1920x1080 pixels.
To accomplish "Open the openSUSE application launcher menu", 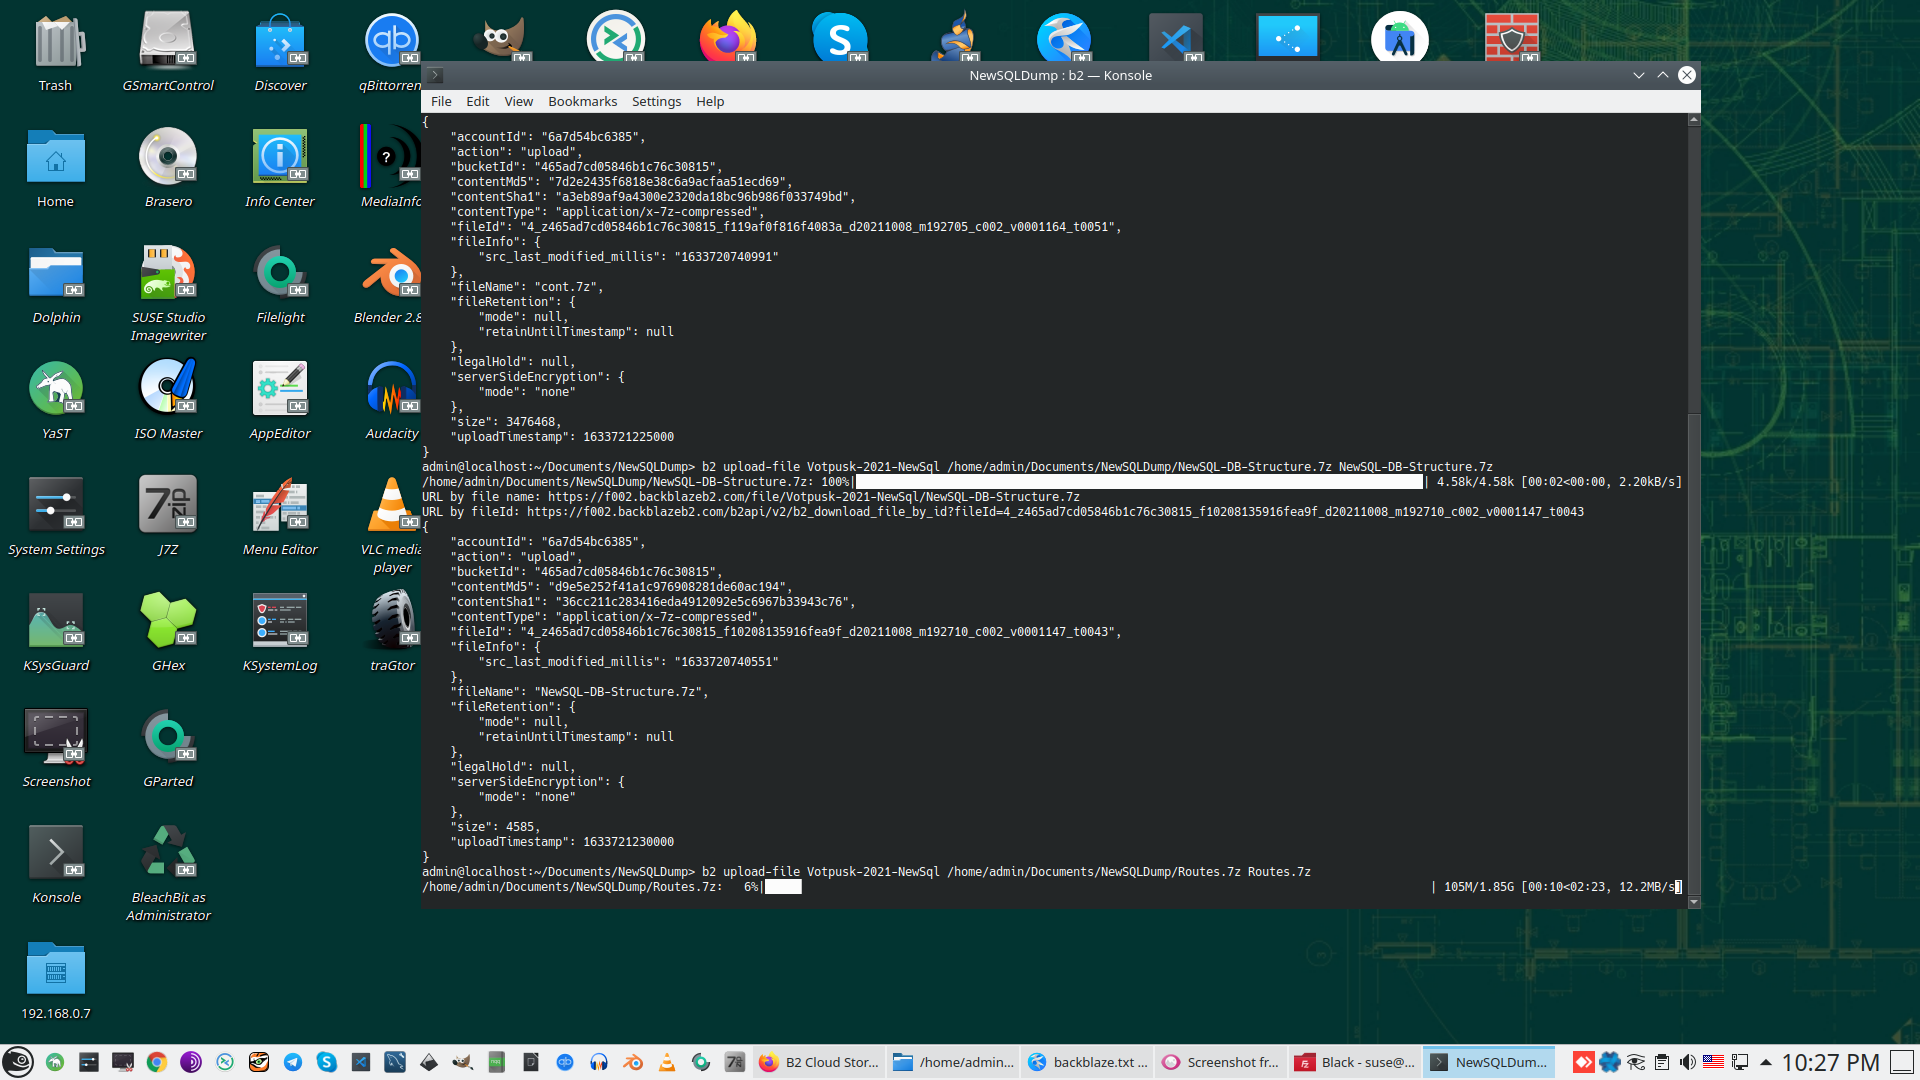I will pos(18,1062).
